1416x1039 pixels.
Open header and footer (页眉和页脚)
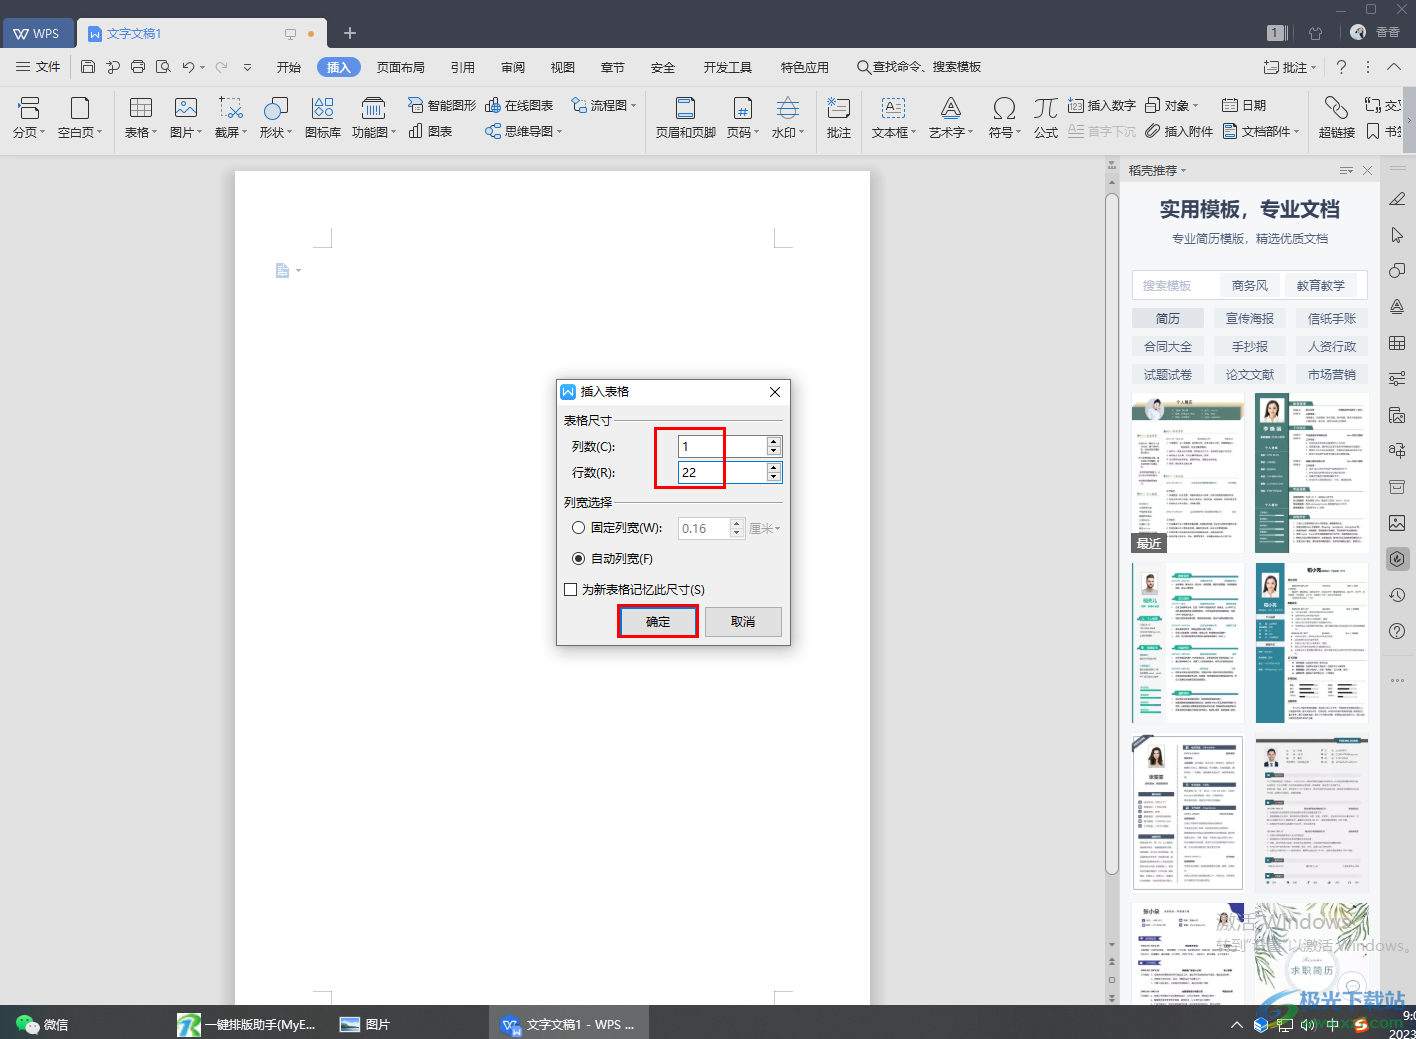[686, 117]
